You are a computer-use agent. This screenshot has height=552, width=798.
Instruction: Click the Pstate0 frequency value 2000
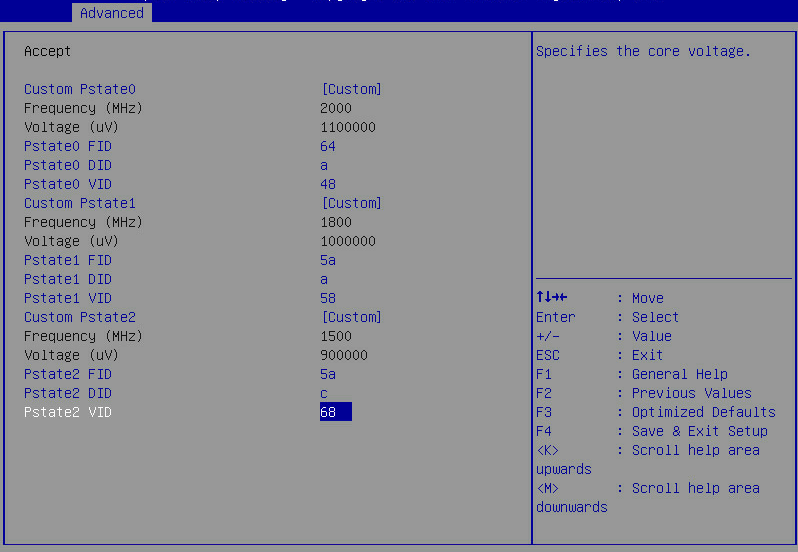pos(336,108)
